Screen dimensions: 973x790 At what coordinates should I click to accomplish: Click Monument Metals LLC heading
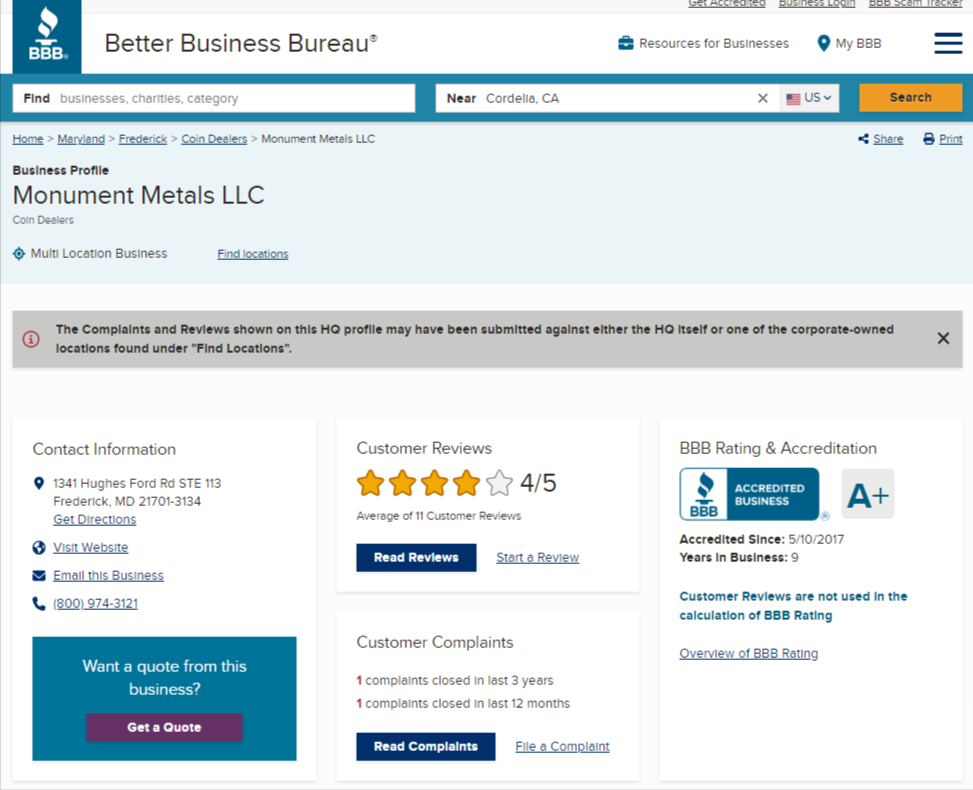[x=138, y=195]
